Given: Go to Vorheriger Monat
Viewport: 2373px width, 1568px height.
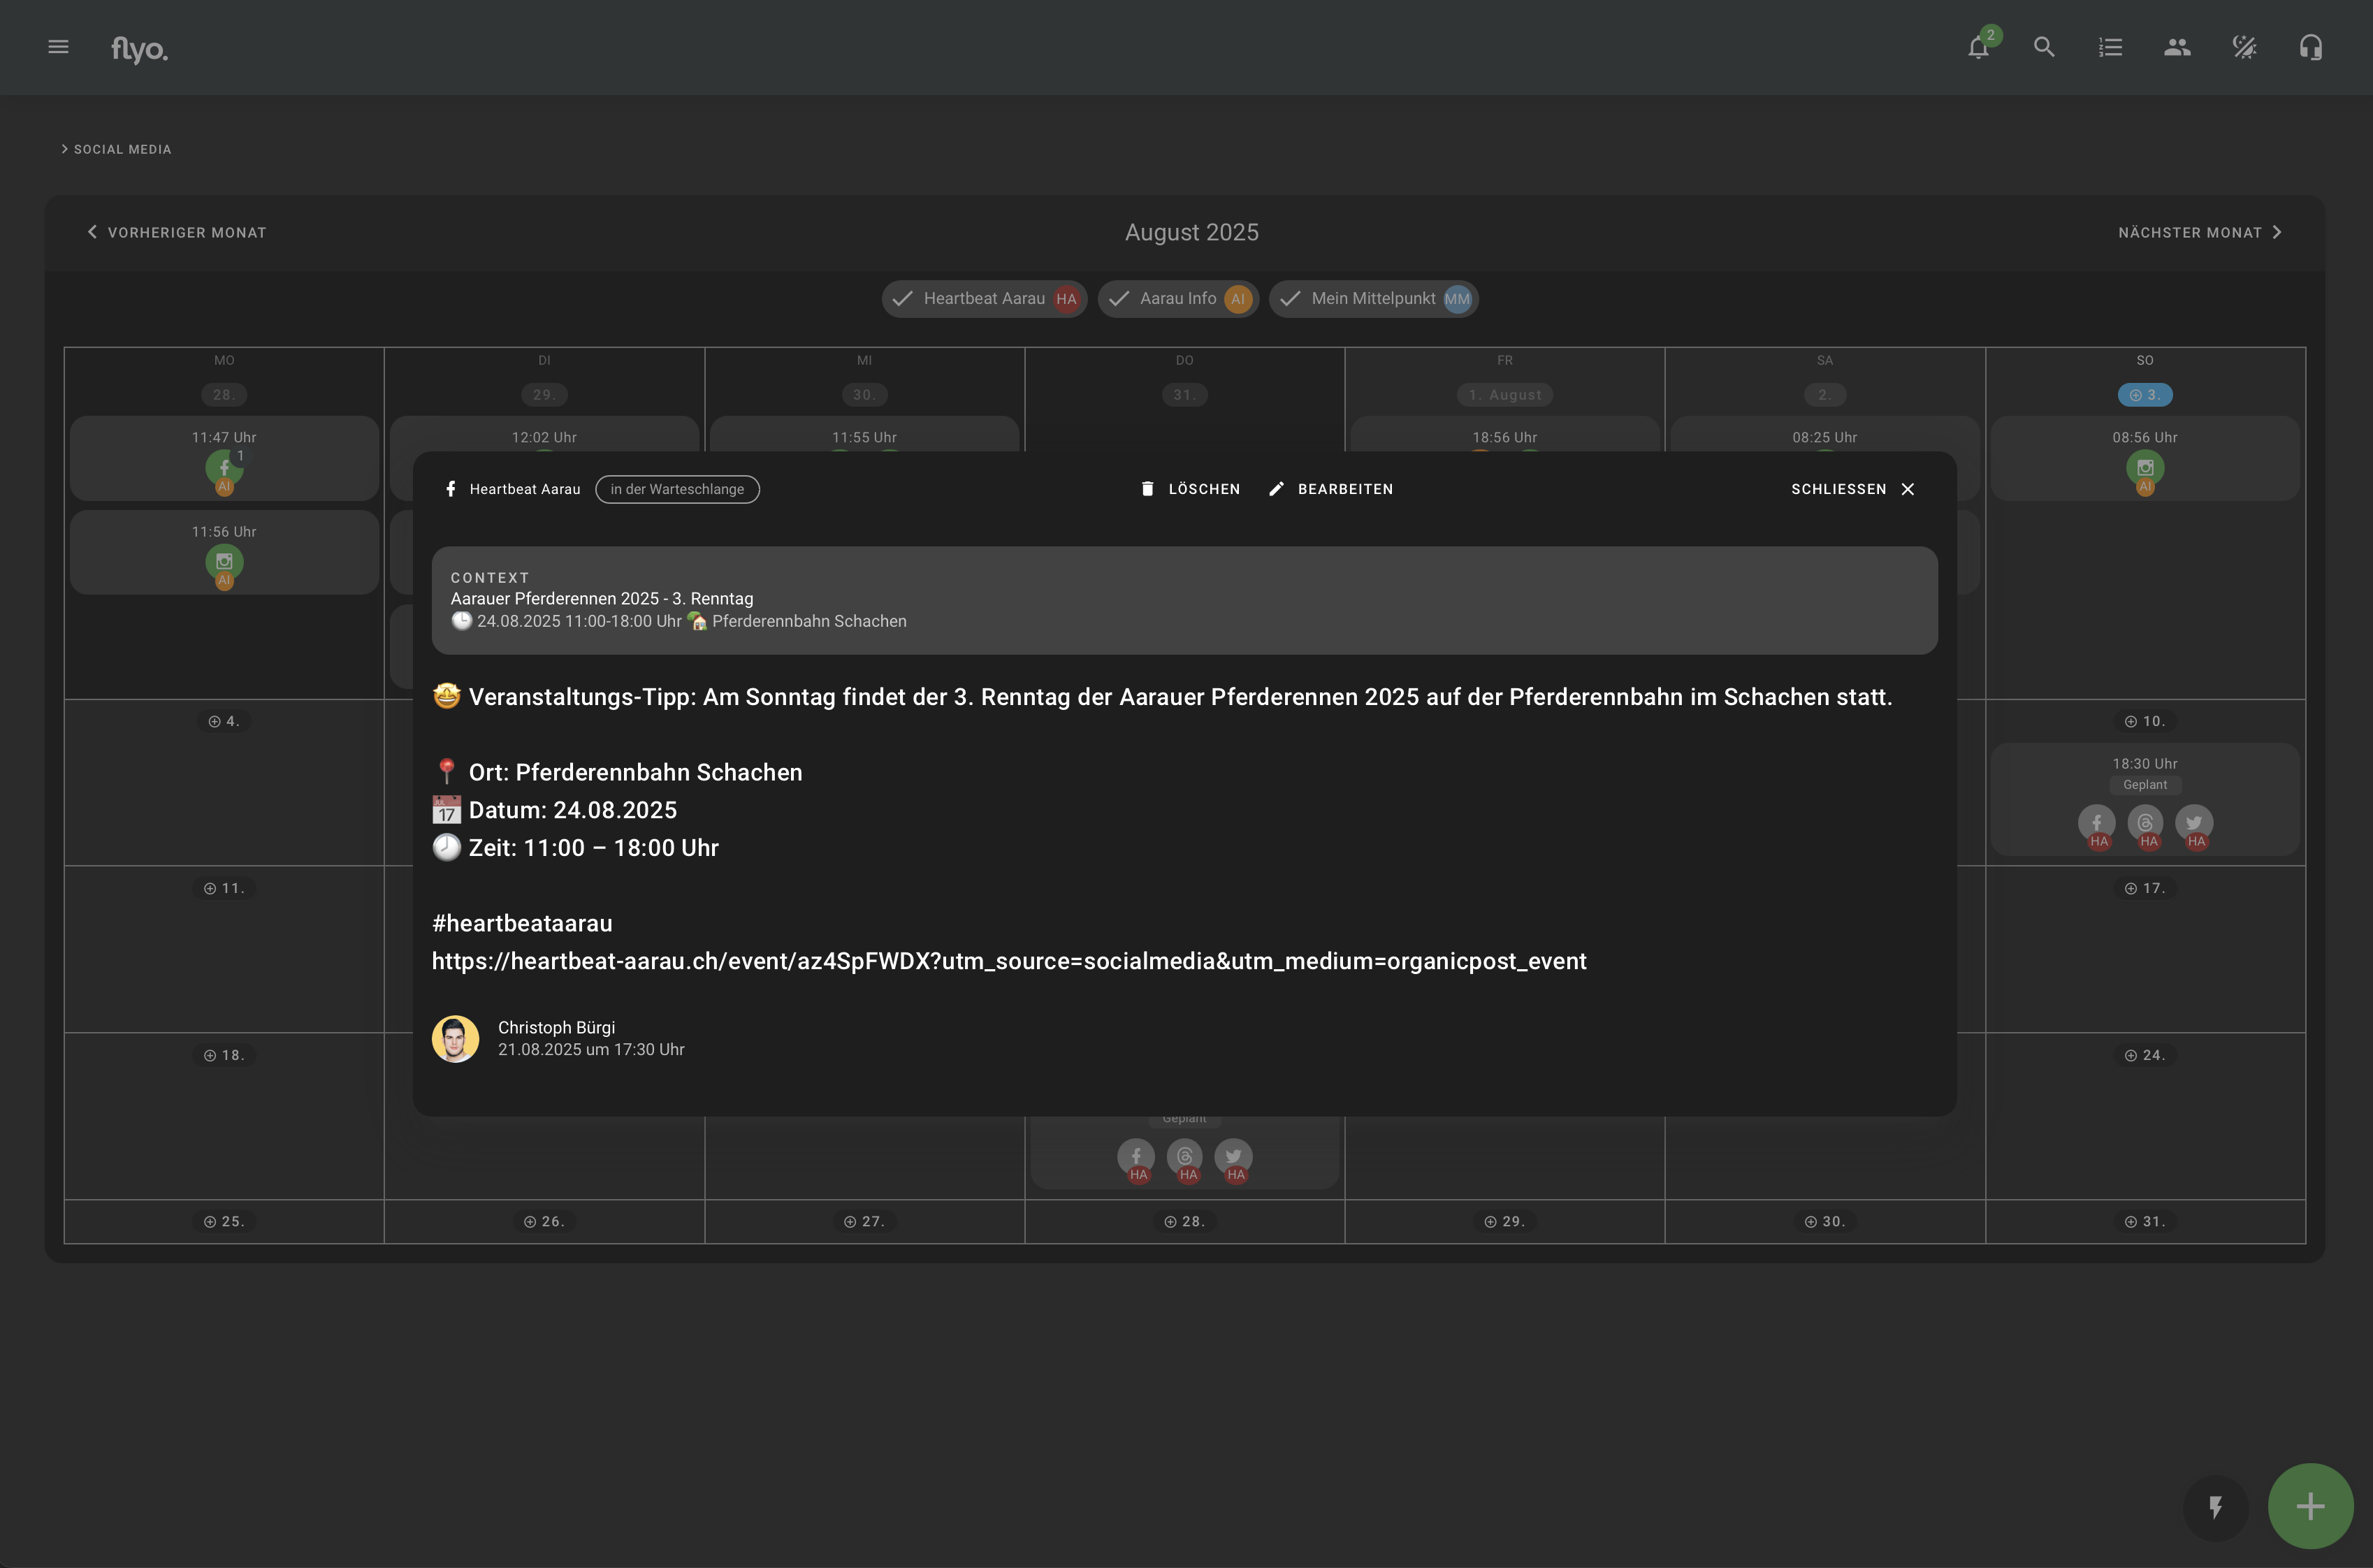Looking at the screenshot, I should (177, 232).
